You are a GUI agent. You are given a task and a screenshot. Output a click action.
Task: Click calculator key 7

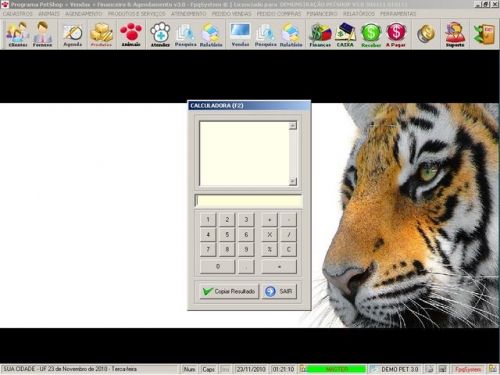tap(208, 249)
